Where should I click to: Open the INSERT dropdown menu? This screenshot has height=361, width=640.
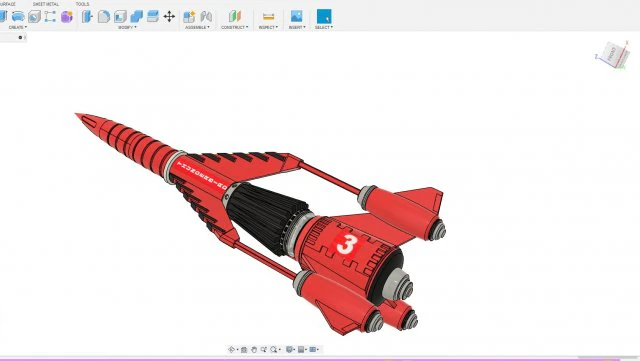click(297, 27)
